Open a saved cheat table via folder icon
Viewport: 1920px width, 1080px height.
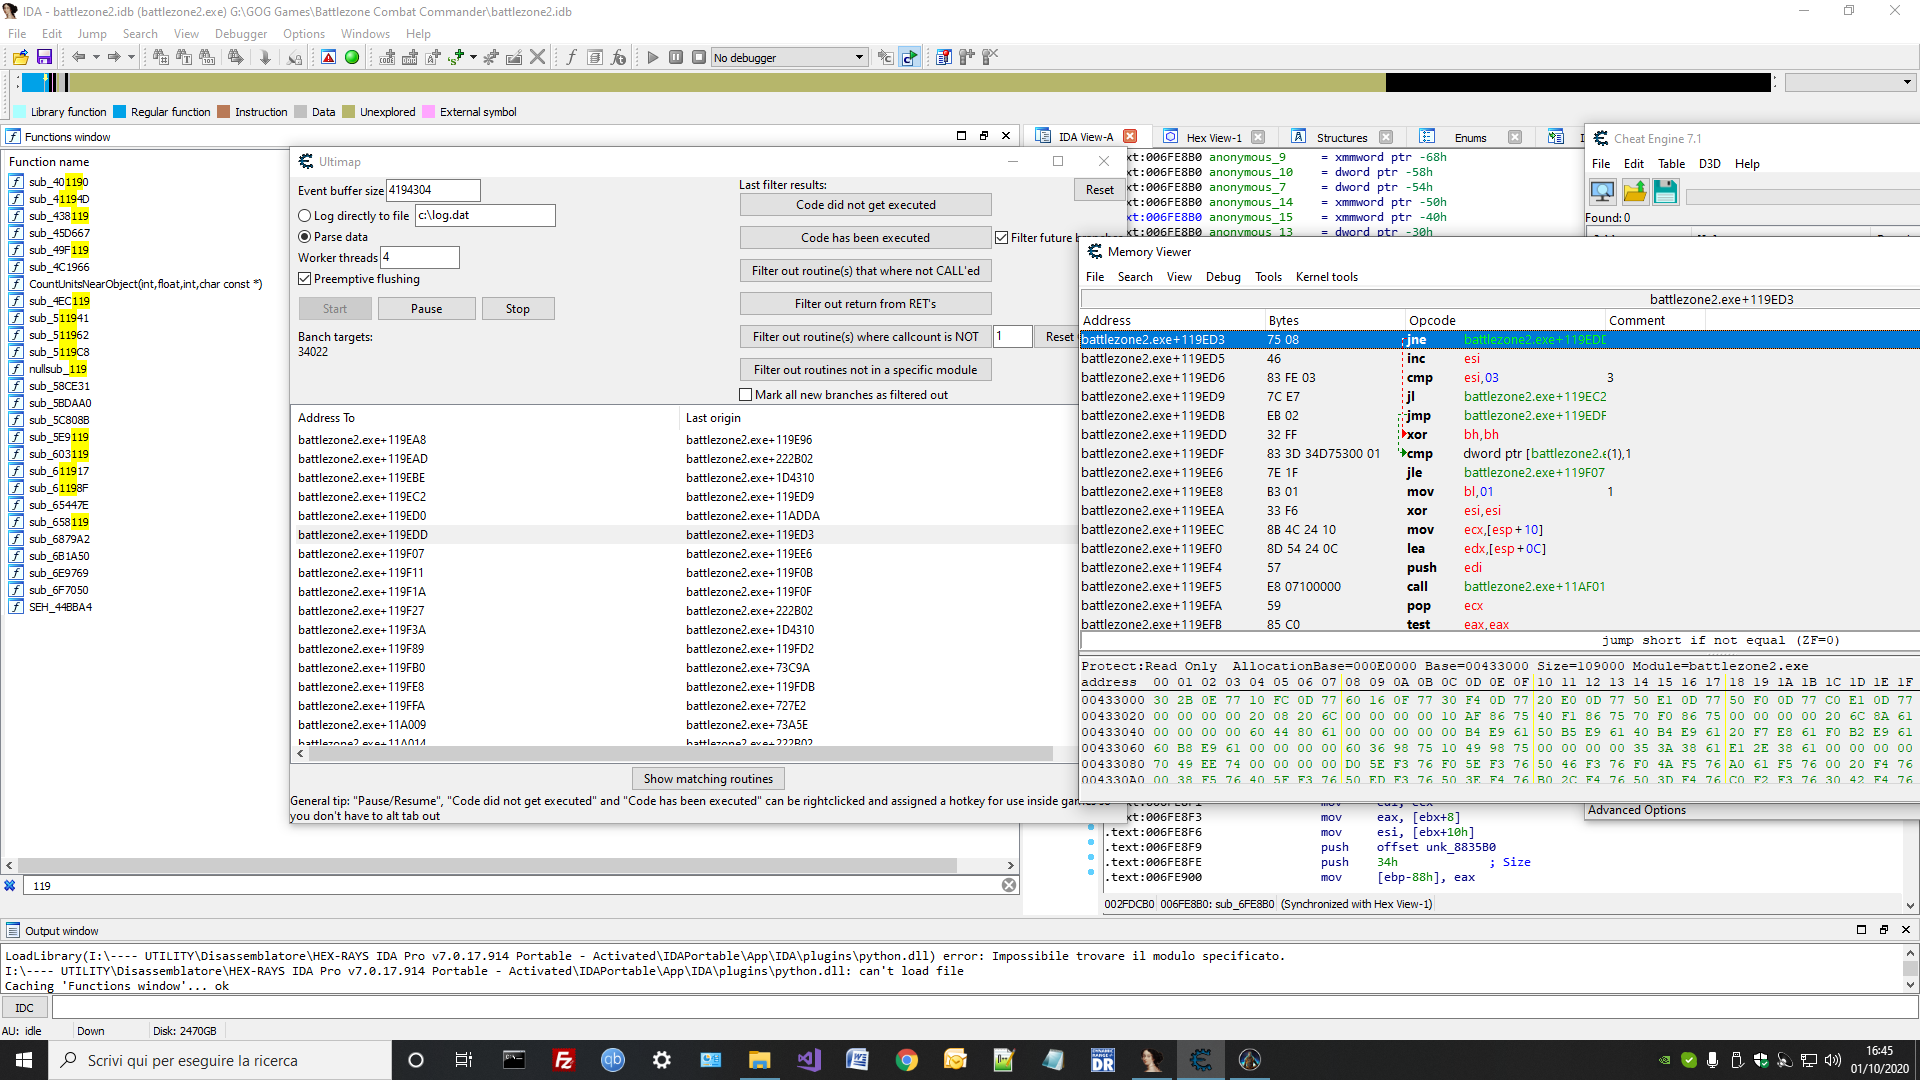(x=1634, y=191)
